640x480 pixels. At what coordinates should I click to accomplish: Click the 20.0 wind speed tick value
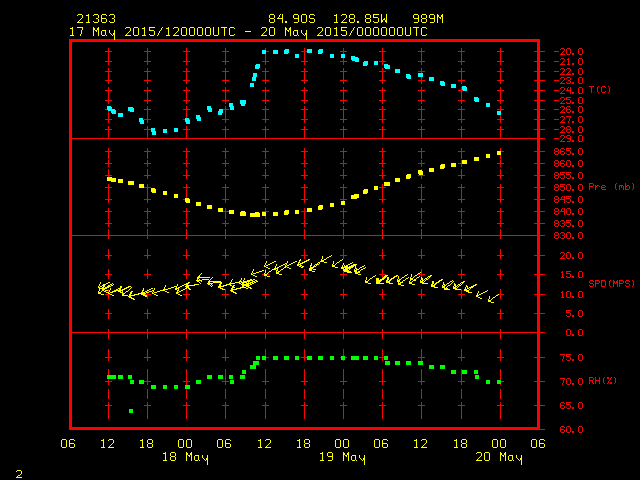pyautogui.click(x=572, y=256)
